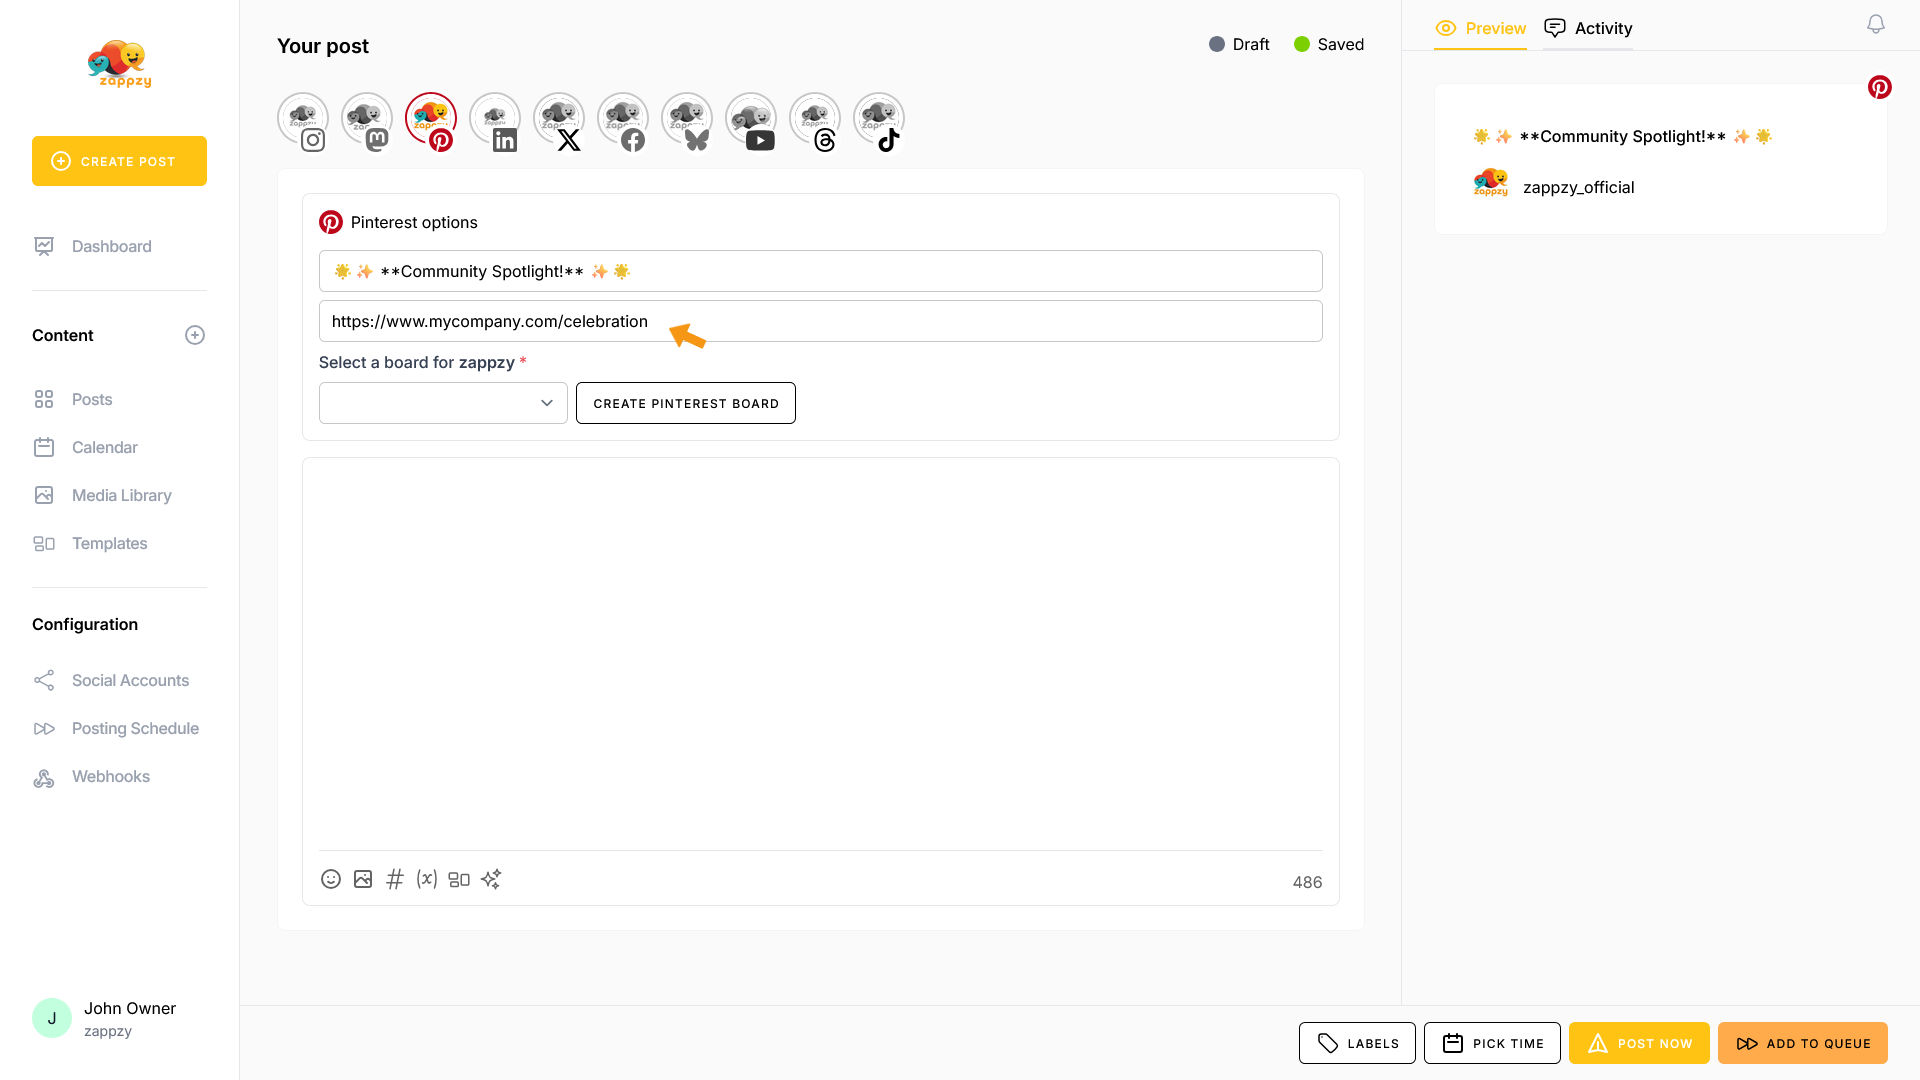Insert an emoji with the smiley icon
The width and height of the screenshot is (1920, 1080).
click(331, 879)
